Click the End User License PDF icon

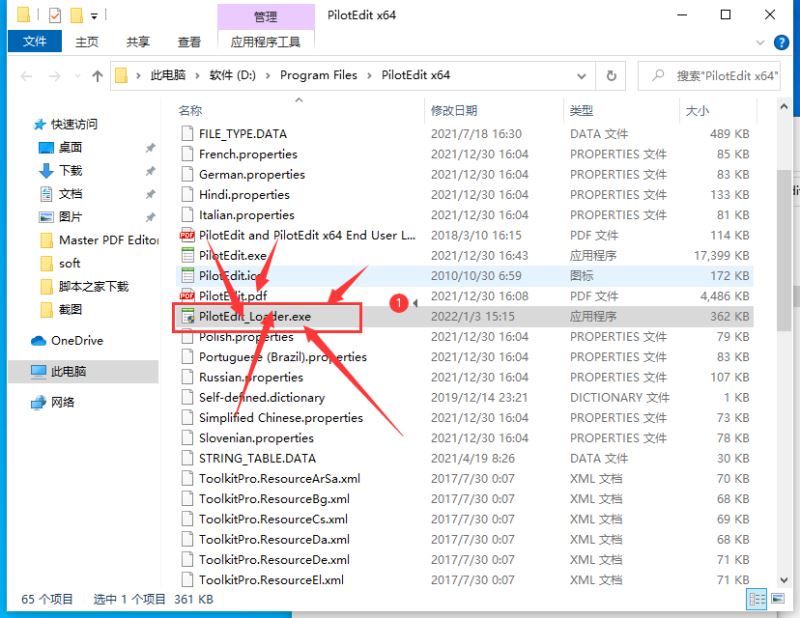pyautogui.click(x=187, y=235)
